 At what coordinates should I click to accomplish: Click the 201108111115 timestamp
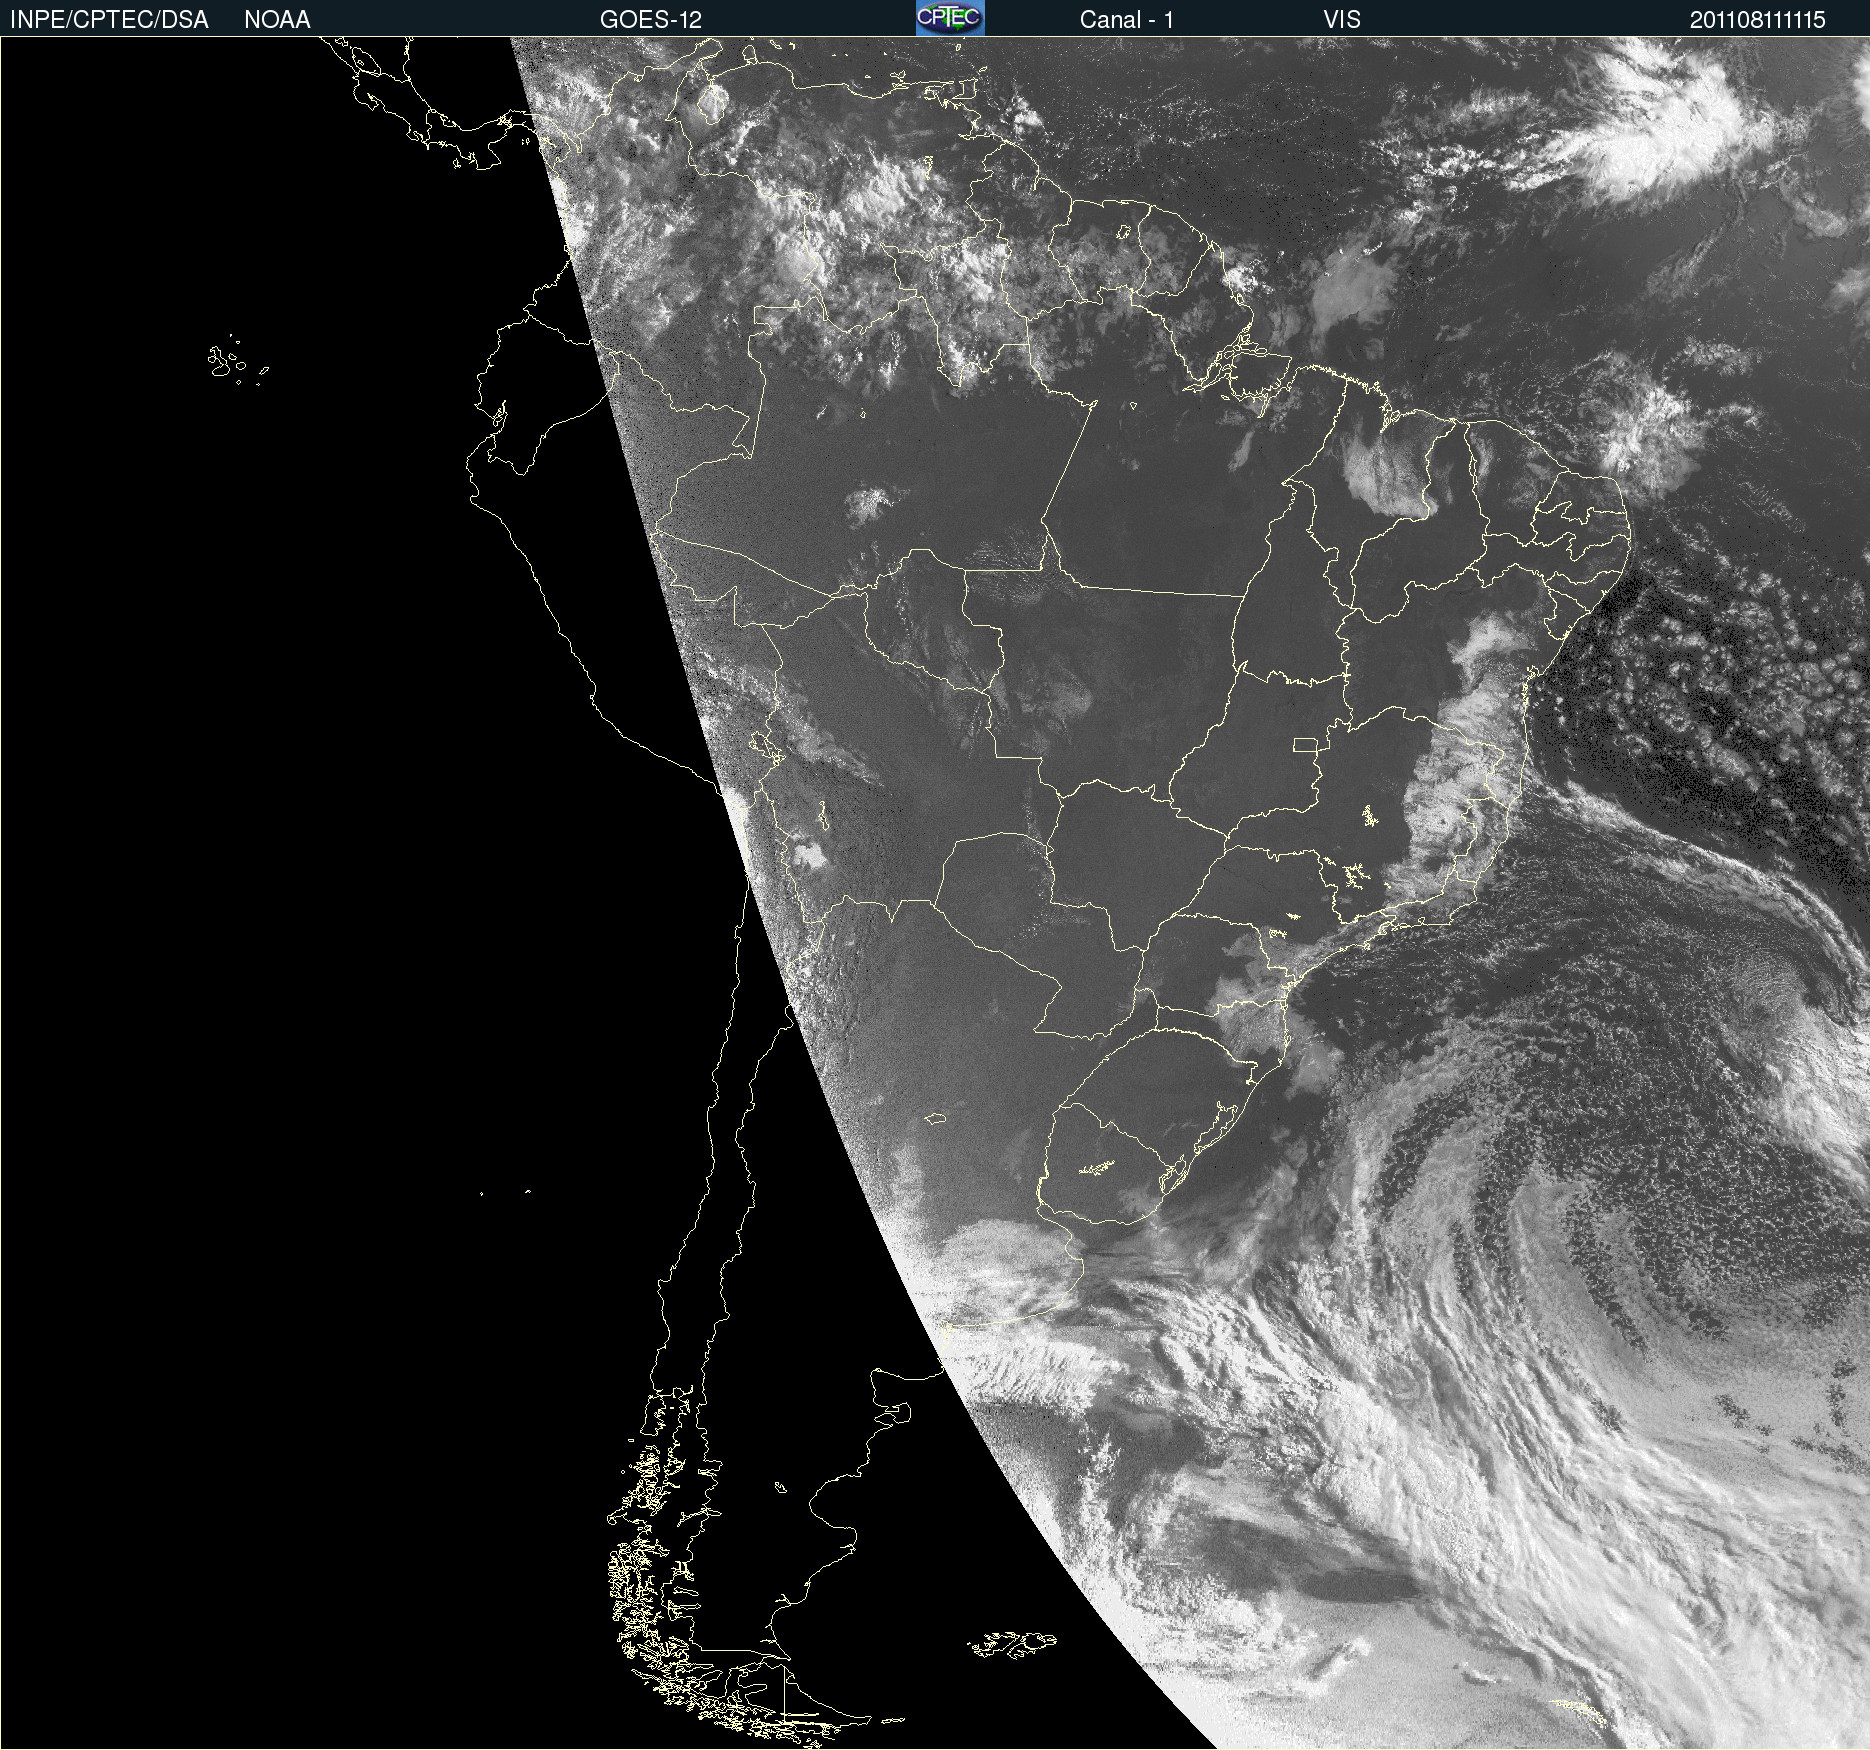tap(1758, 20)
